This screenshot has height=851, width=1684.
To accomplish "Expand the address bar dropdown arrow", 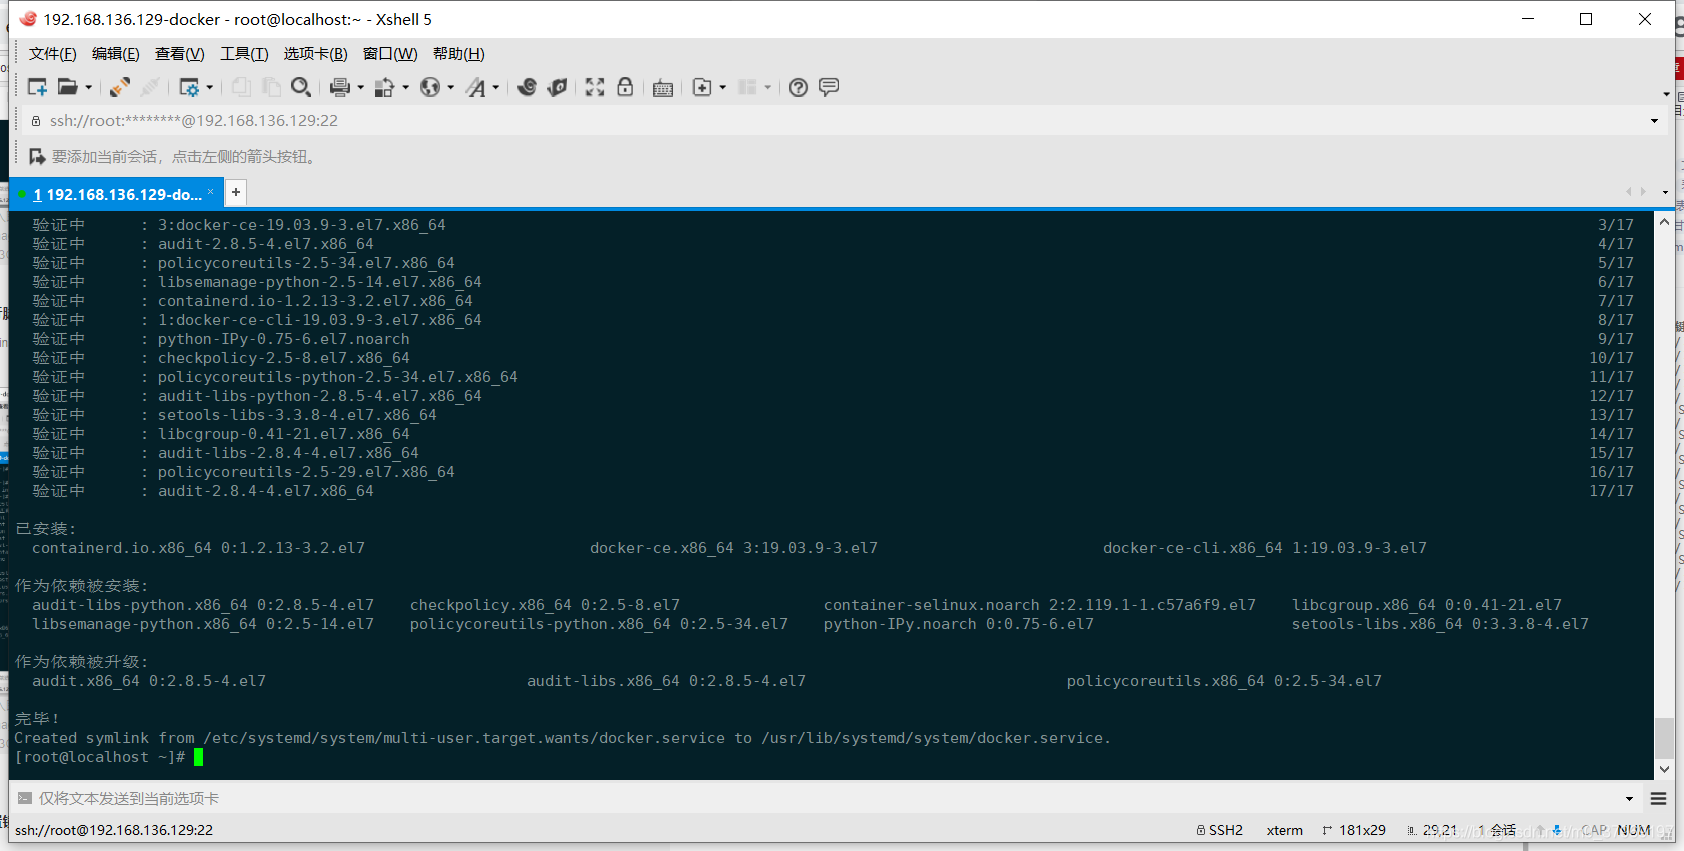I will point(1655,121).
